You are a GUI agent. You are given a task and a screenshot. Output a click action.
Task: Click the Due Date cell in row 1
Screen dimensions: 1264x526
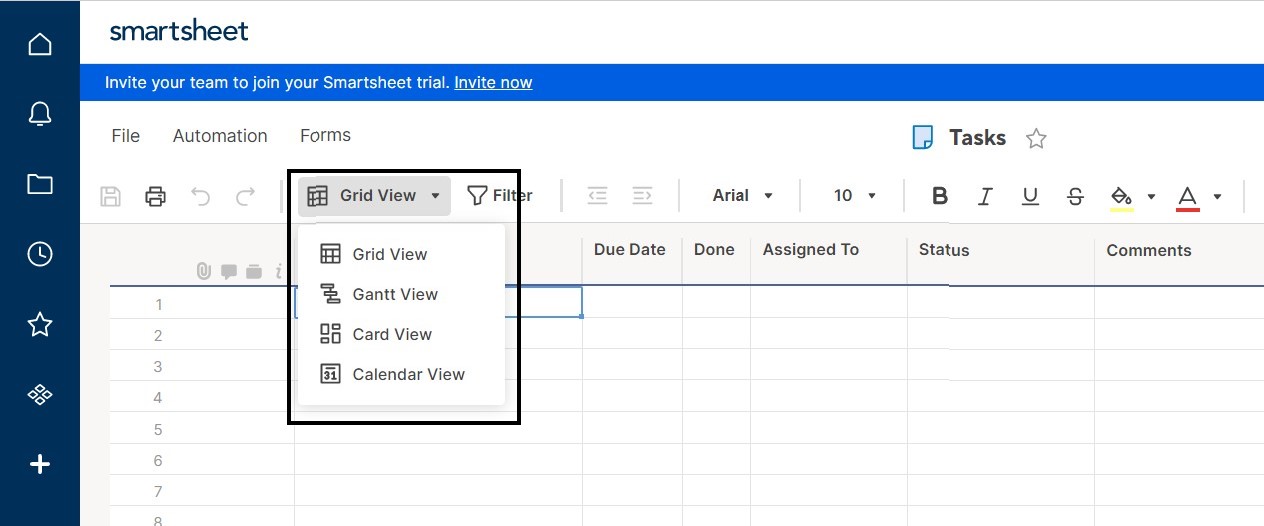coord(632,303)
